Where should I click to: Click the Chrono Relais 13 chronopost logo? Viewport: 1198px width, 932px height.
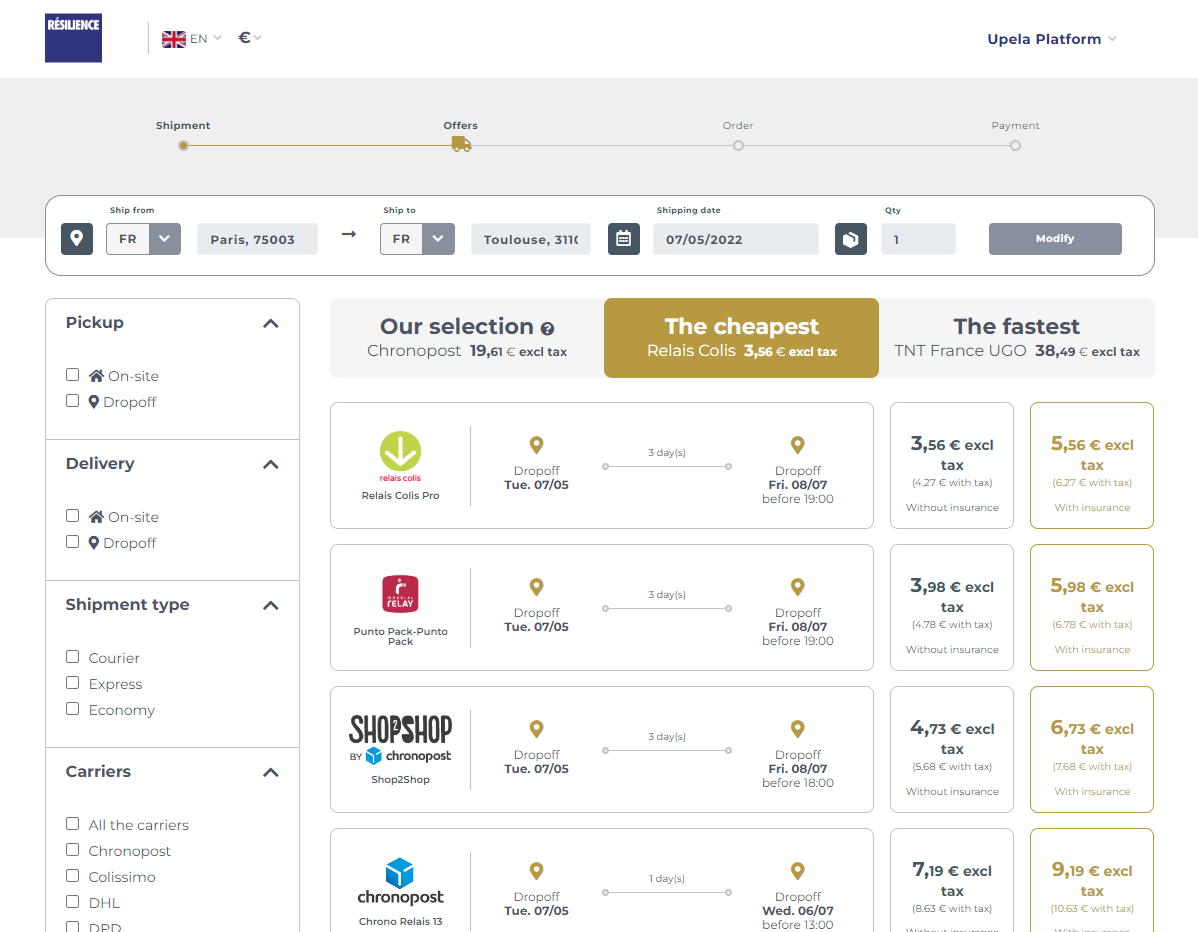click(400, 882)
